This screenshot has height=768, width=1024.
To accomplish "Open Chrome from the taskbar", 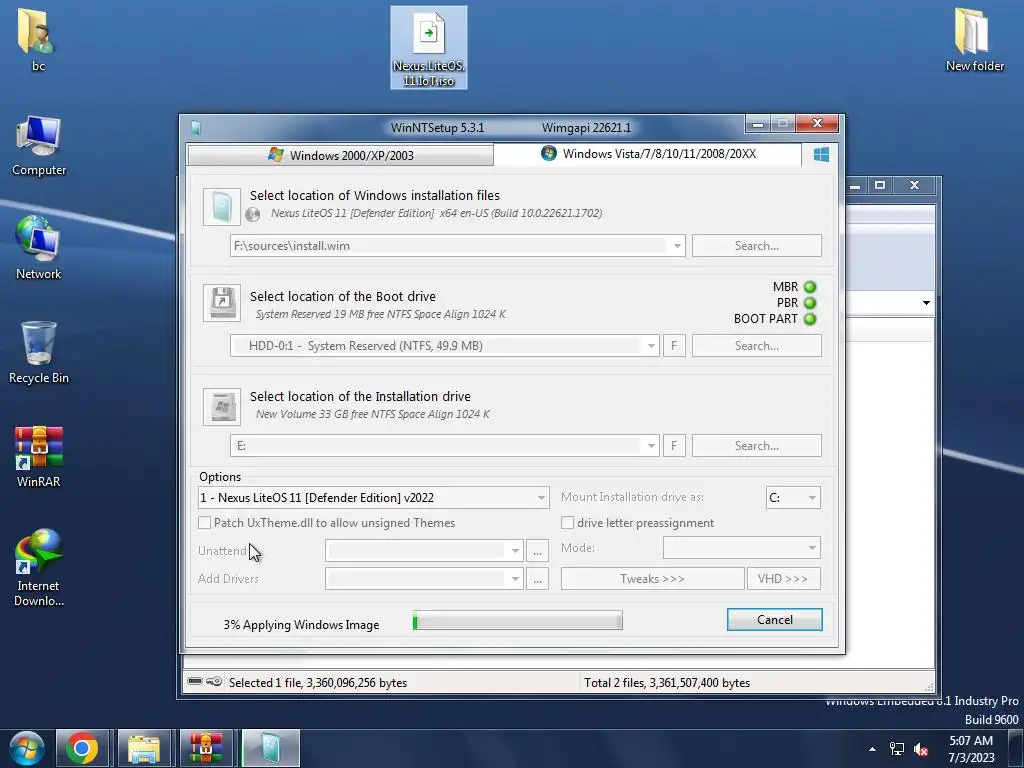I will [82, 748].
